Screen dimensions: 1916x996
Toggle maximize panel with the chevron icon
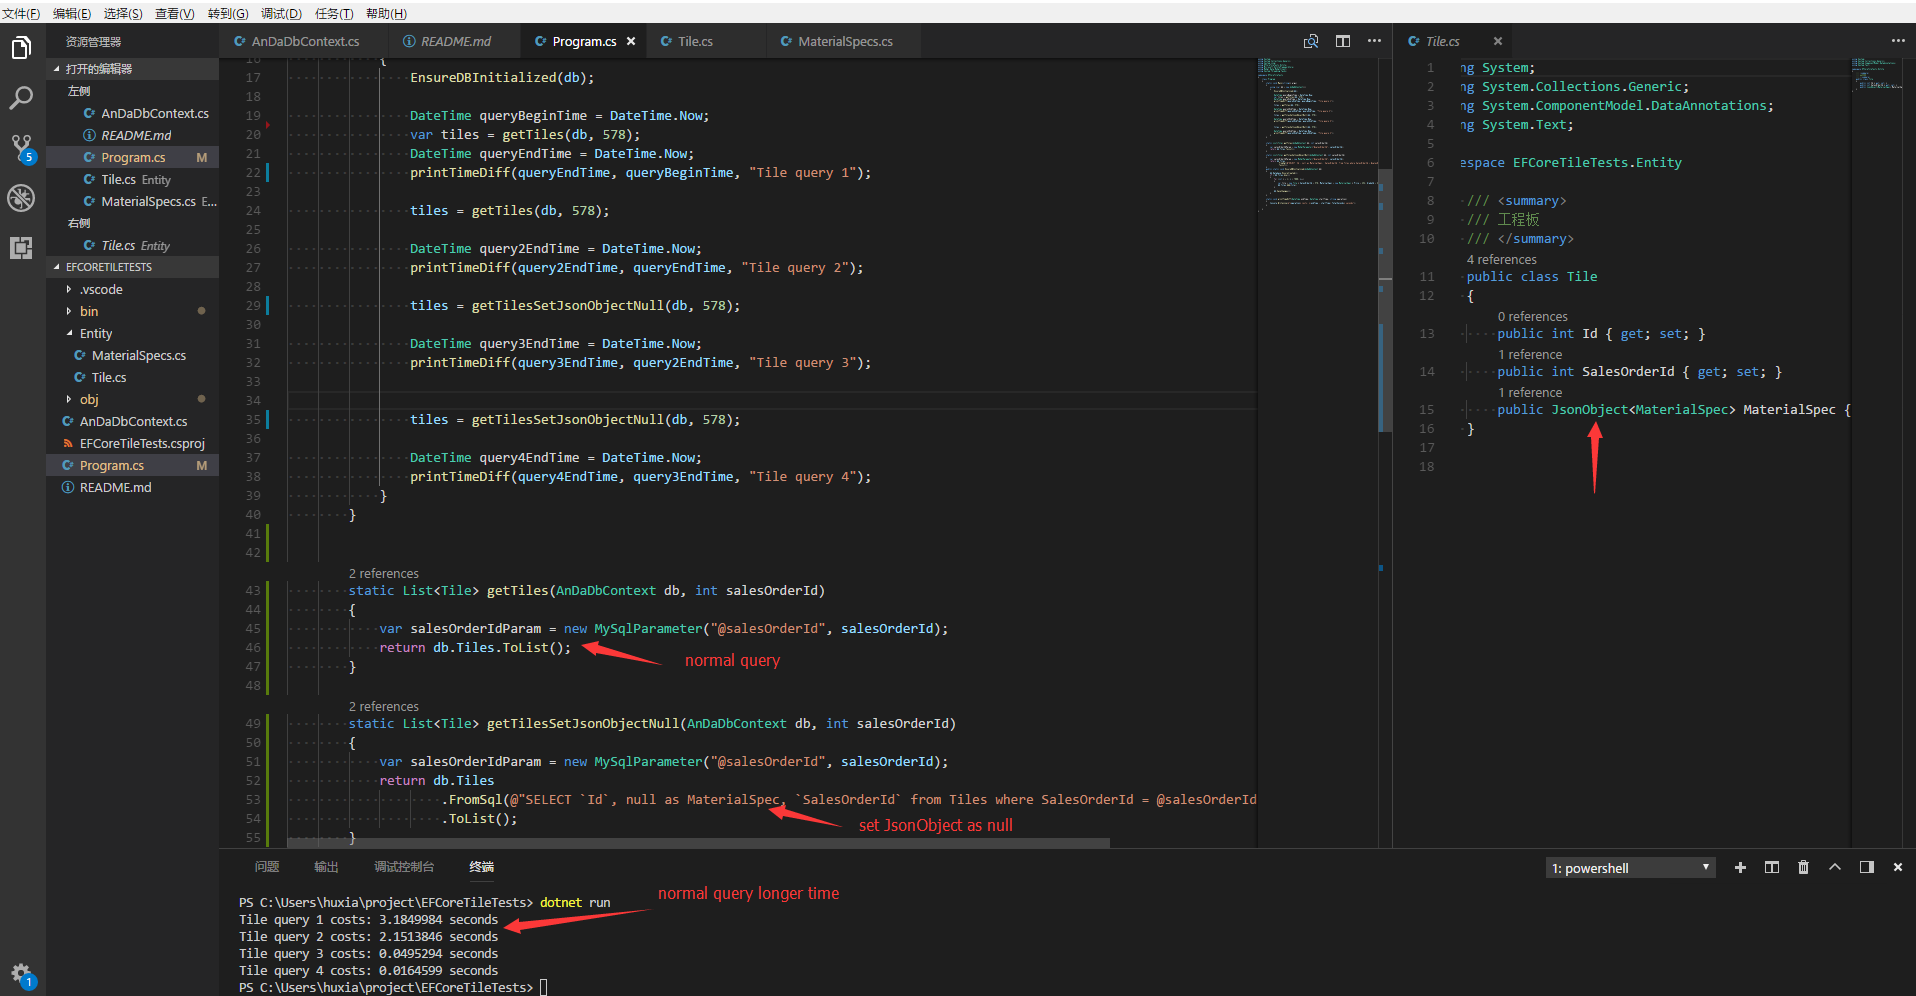[x=1835, y=867]
